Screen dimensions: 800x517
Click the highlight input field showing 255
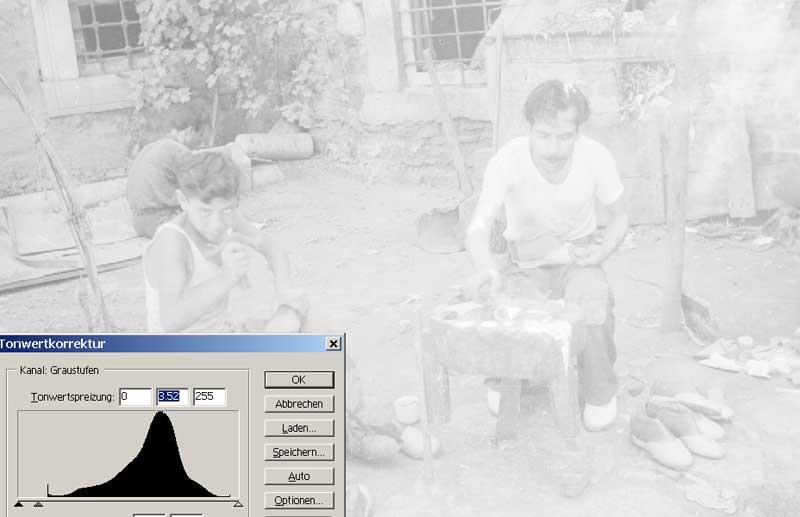[x=209, y=397]
